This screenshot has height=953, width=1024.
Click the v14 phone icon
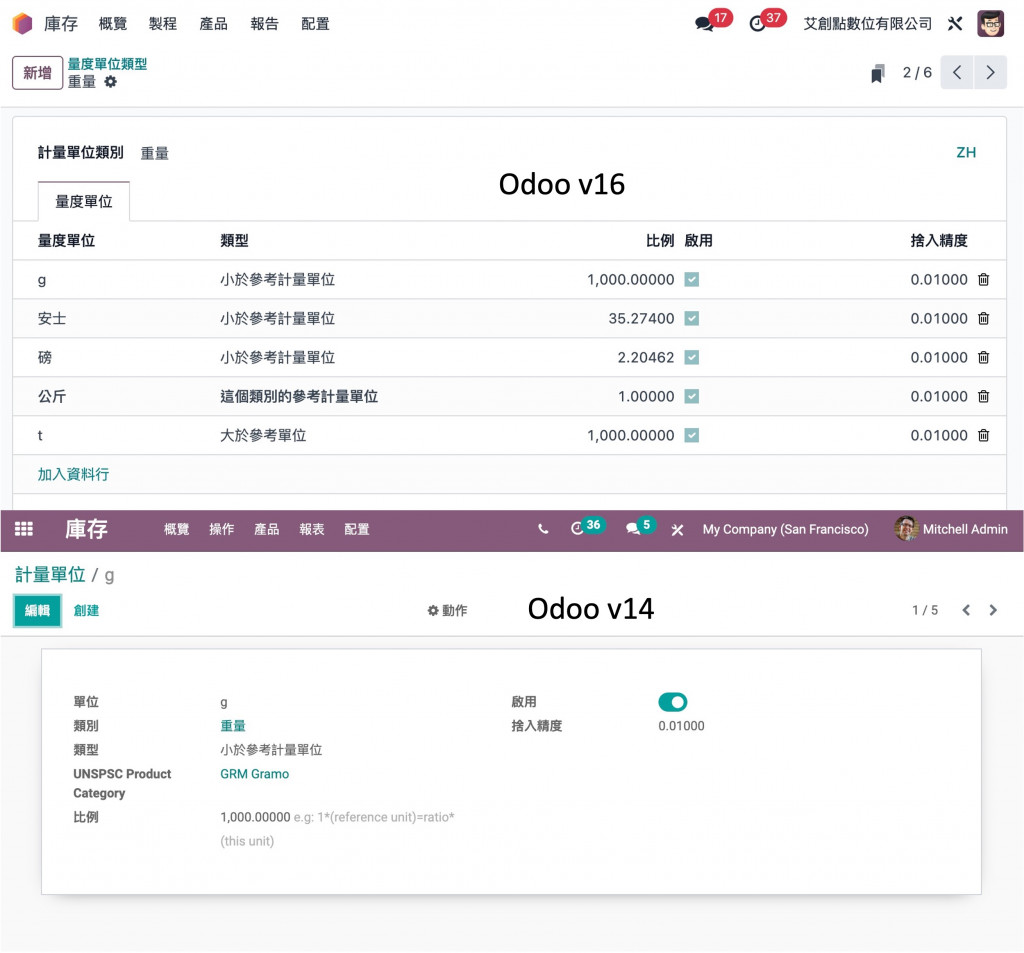point(543,530)
